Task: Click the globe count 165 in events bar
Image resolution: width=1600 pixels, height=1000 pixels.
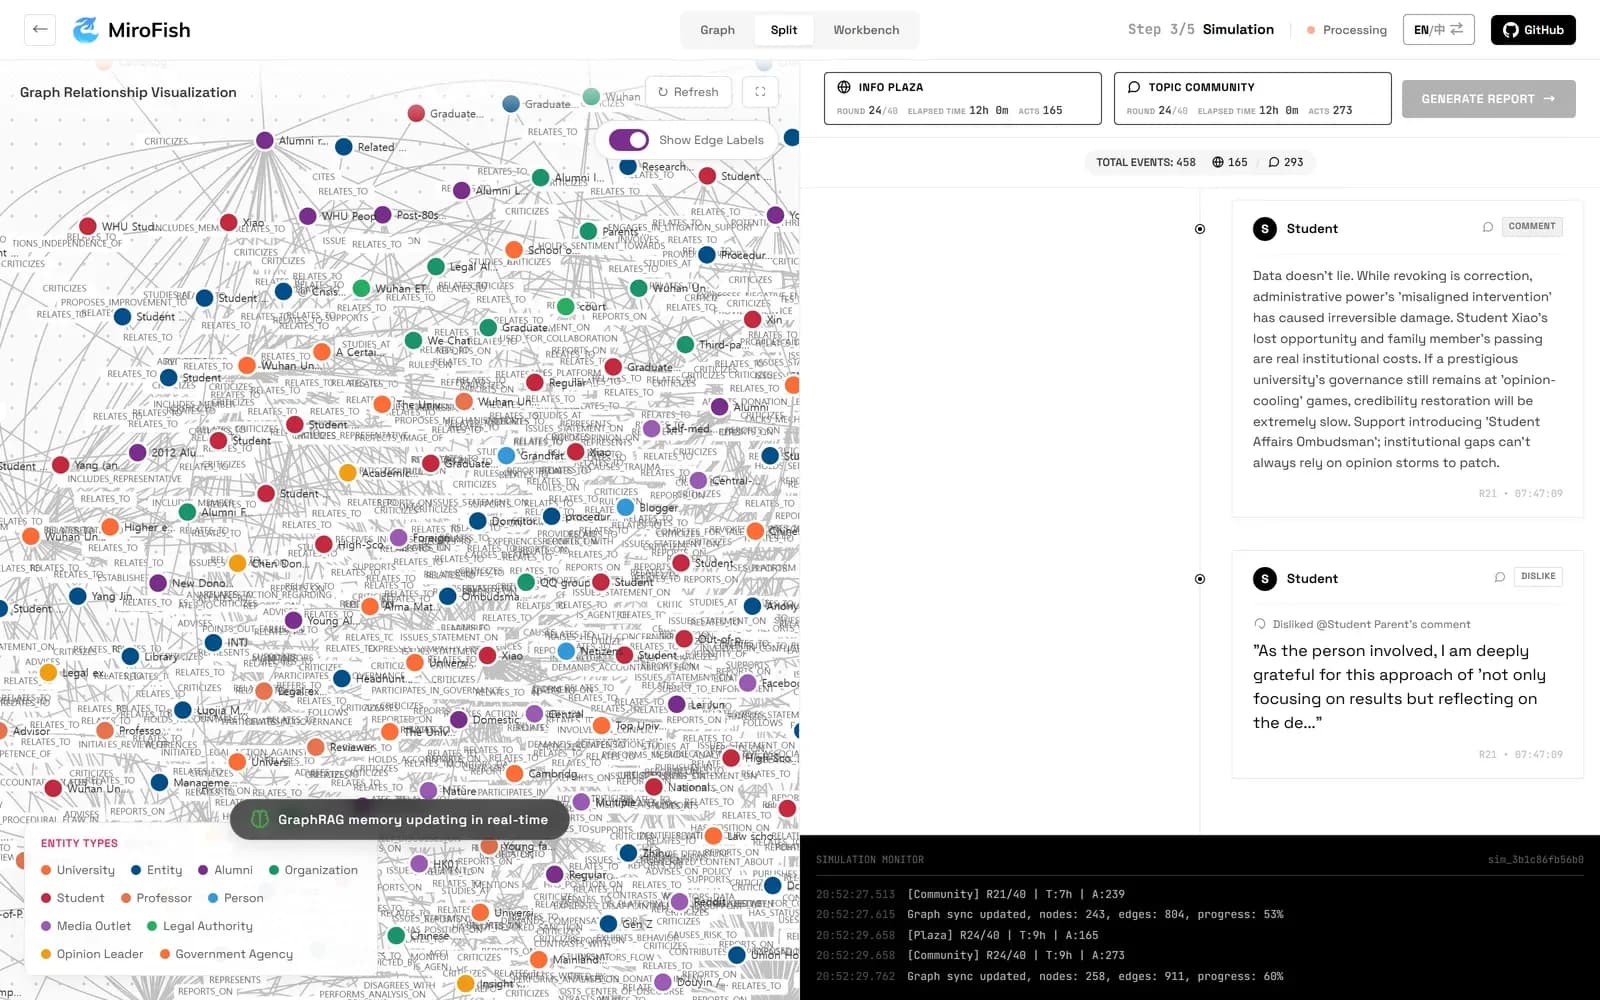Action: coord(1230,162)
